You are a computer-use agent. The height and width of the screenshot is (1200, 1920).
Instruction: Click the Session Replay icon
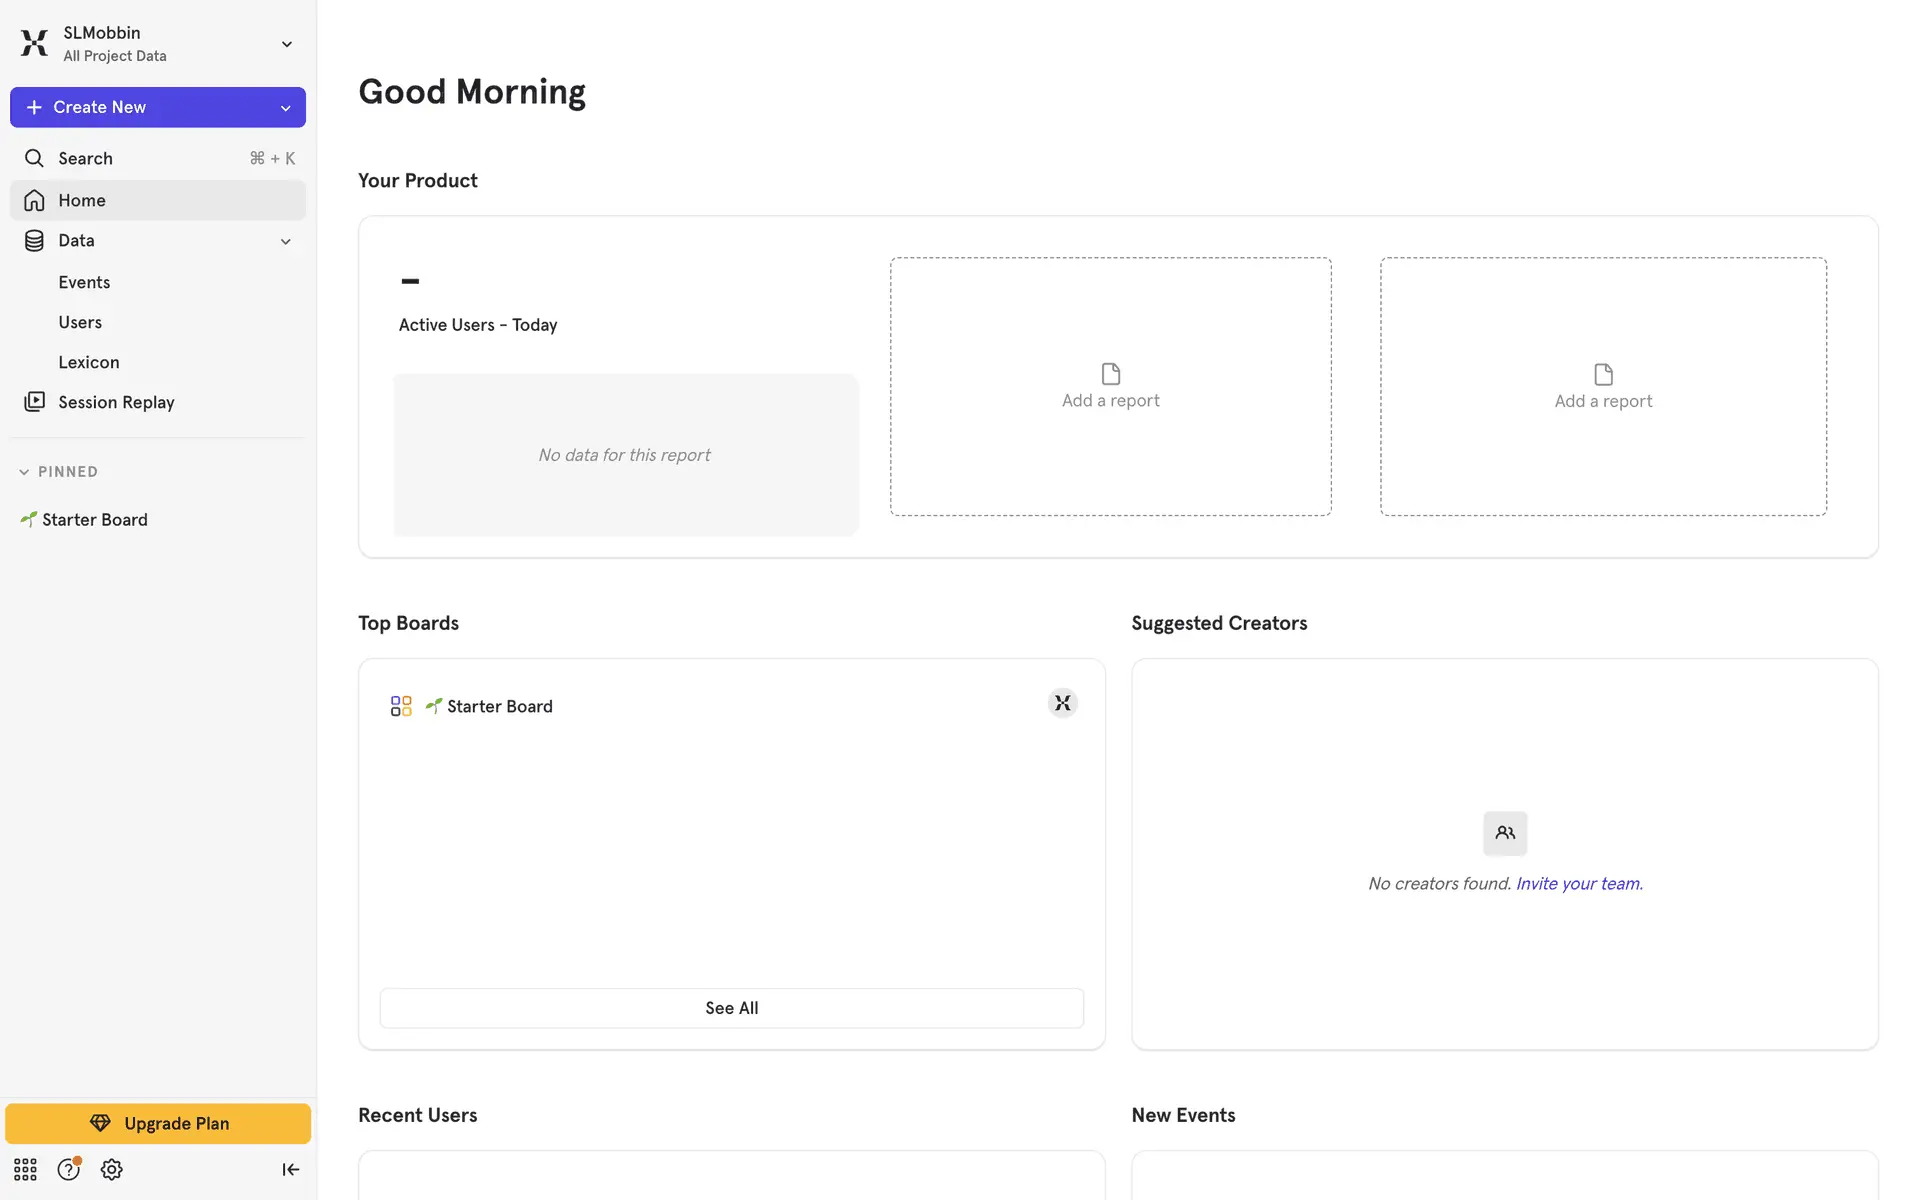(34, 401)
